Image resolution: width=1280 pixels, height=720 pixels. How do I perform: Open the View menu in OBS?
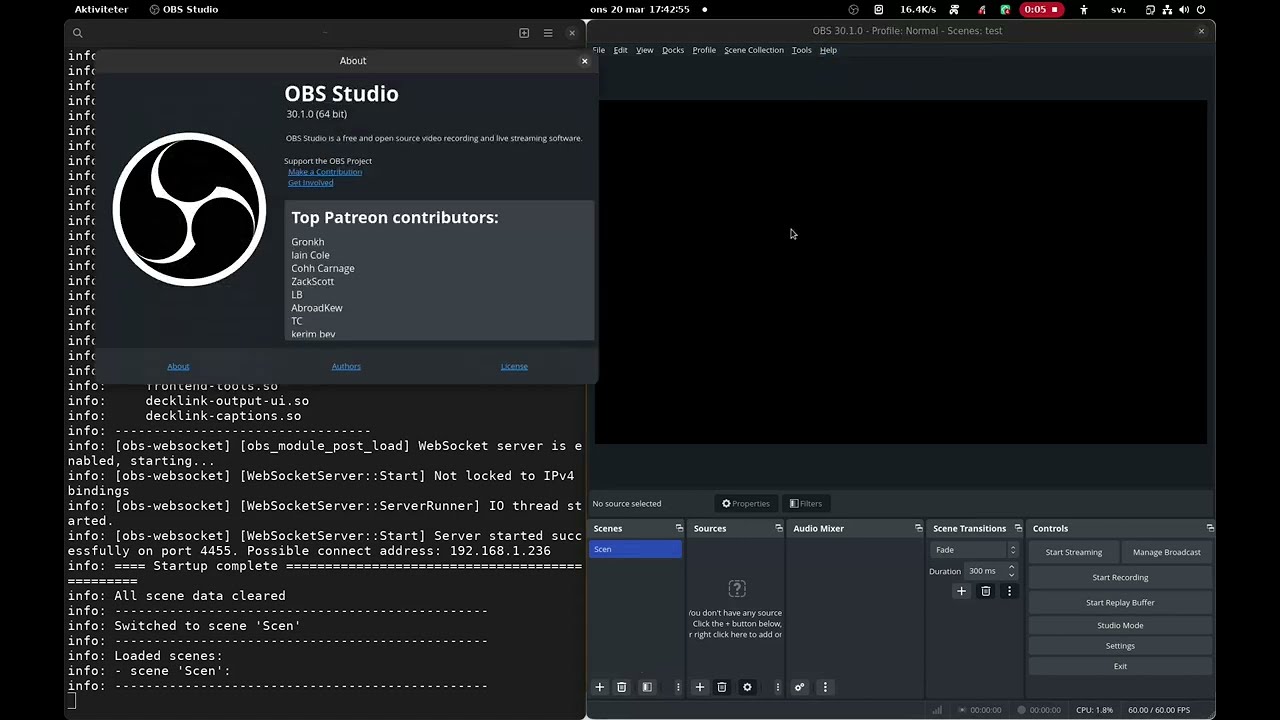click(x=645, y=50)
